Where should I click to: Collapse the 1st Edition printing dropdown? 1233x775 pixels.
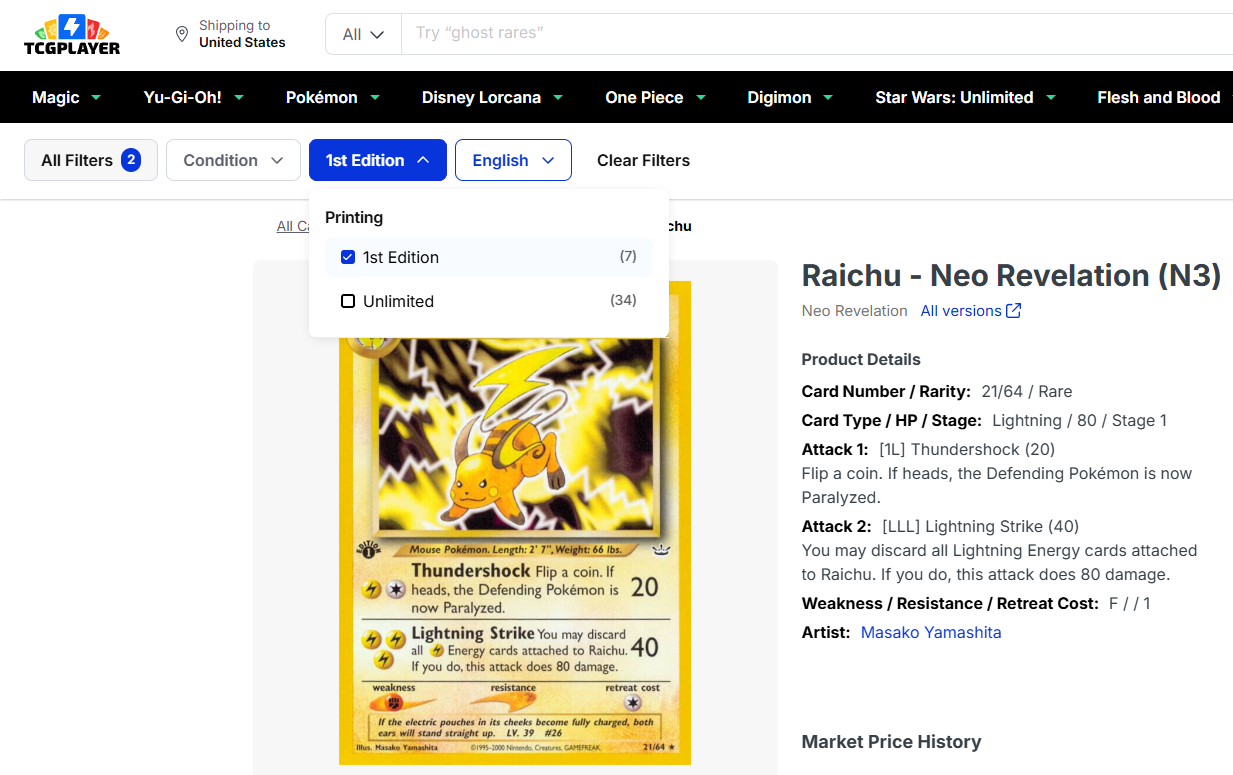pos(378,160)
